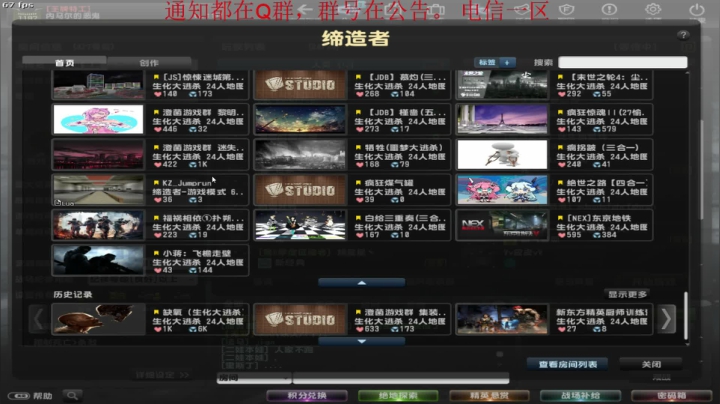Open the 房间 chat channel dropdown
Image resolution: width=720 pixels, height=404 pixels.
254,378
